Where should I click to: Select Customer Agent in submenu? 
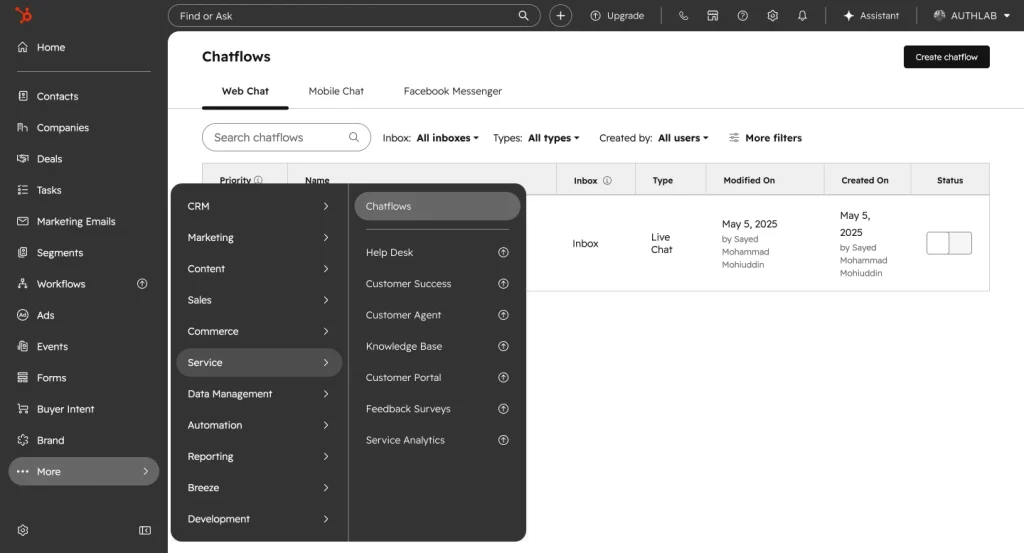437,315
